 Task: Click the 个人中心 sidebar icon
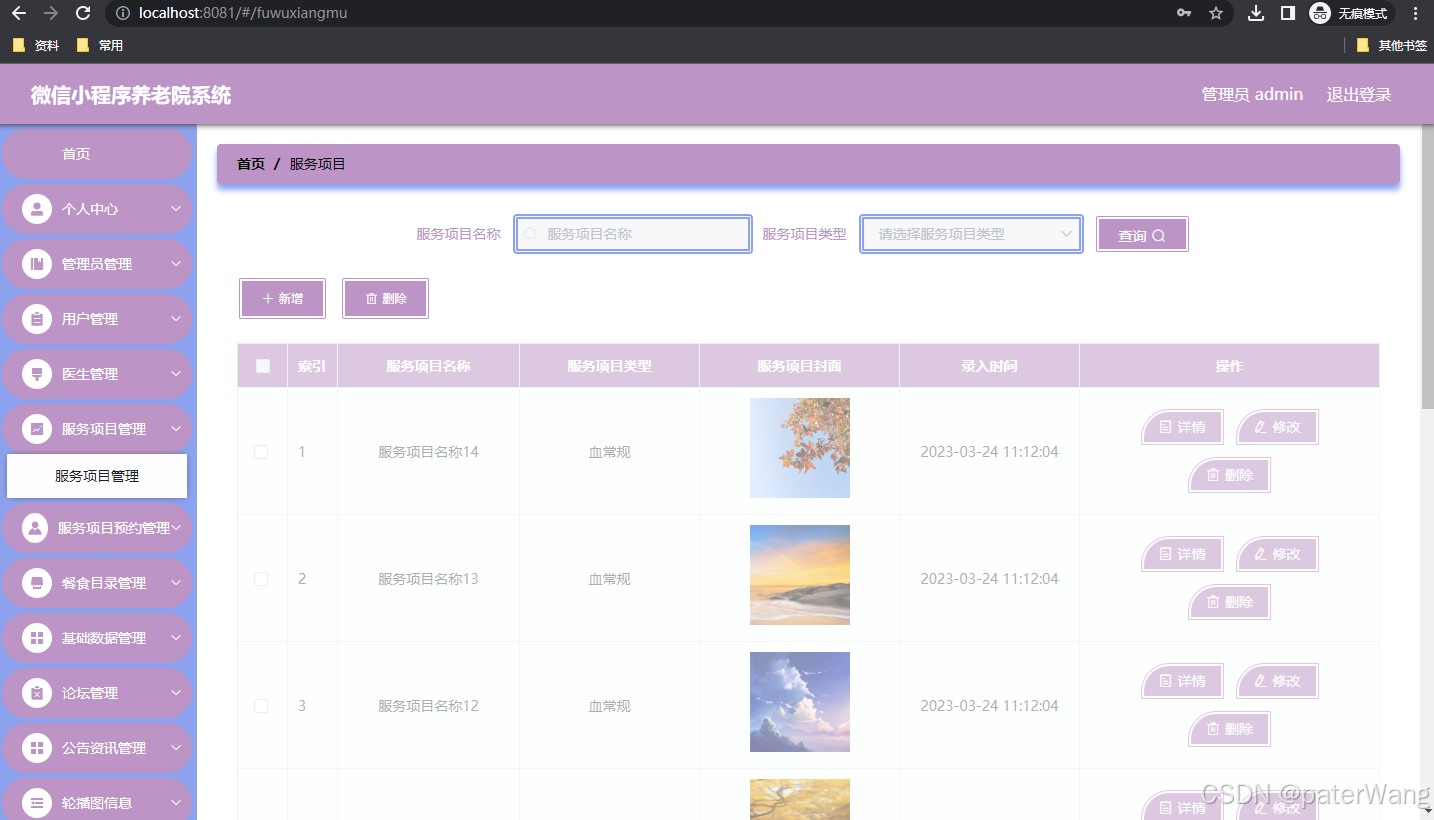pyautogui.click(x=37, y=209)
